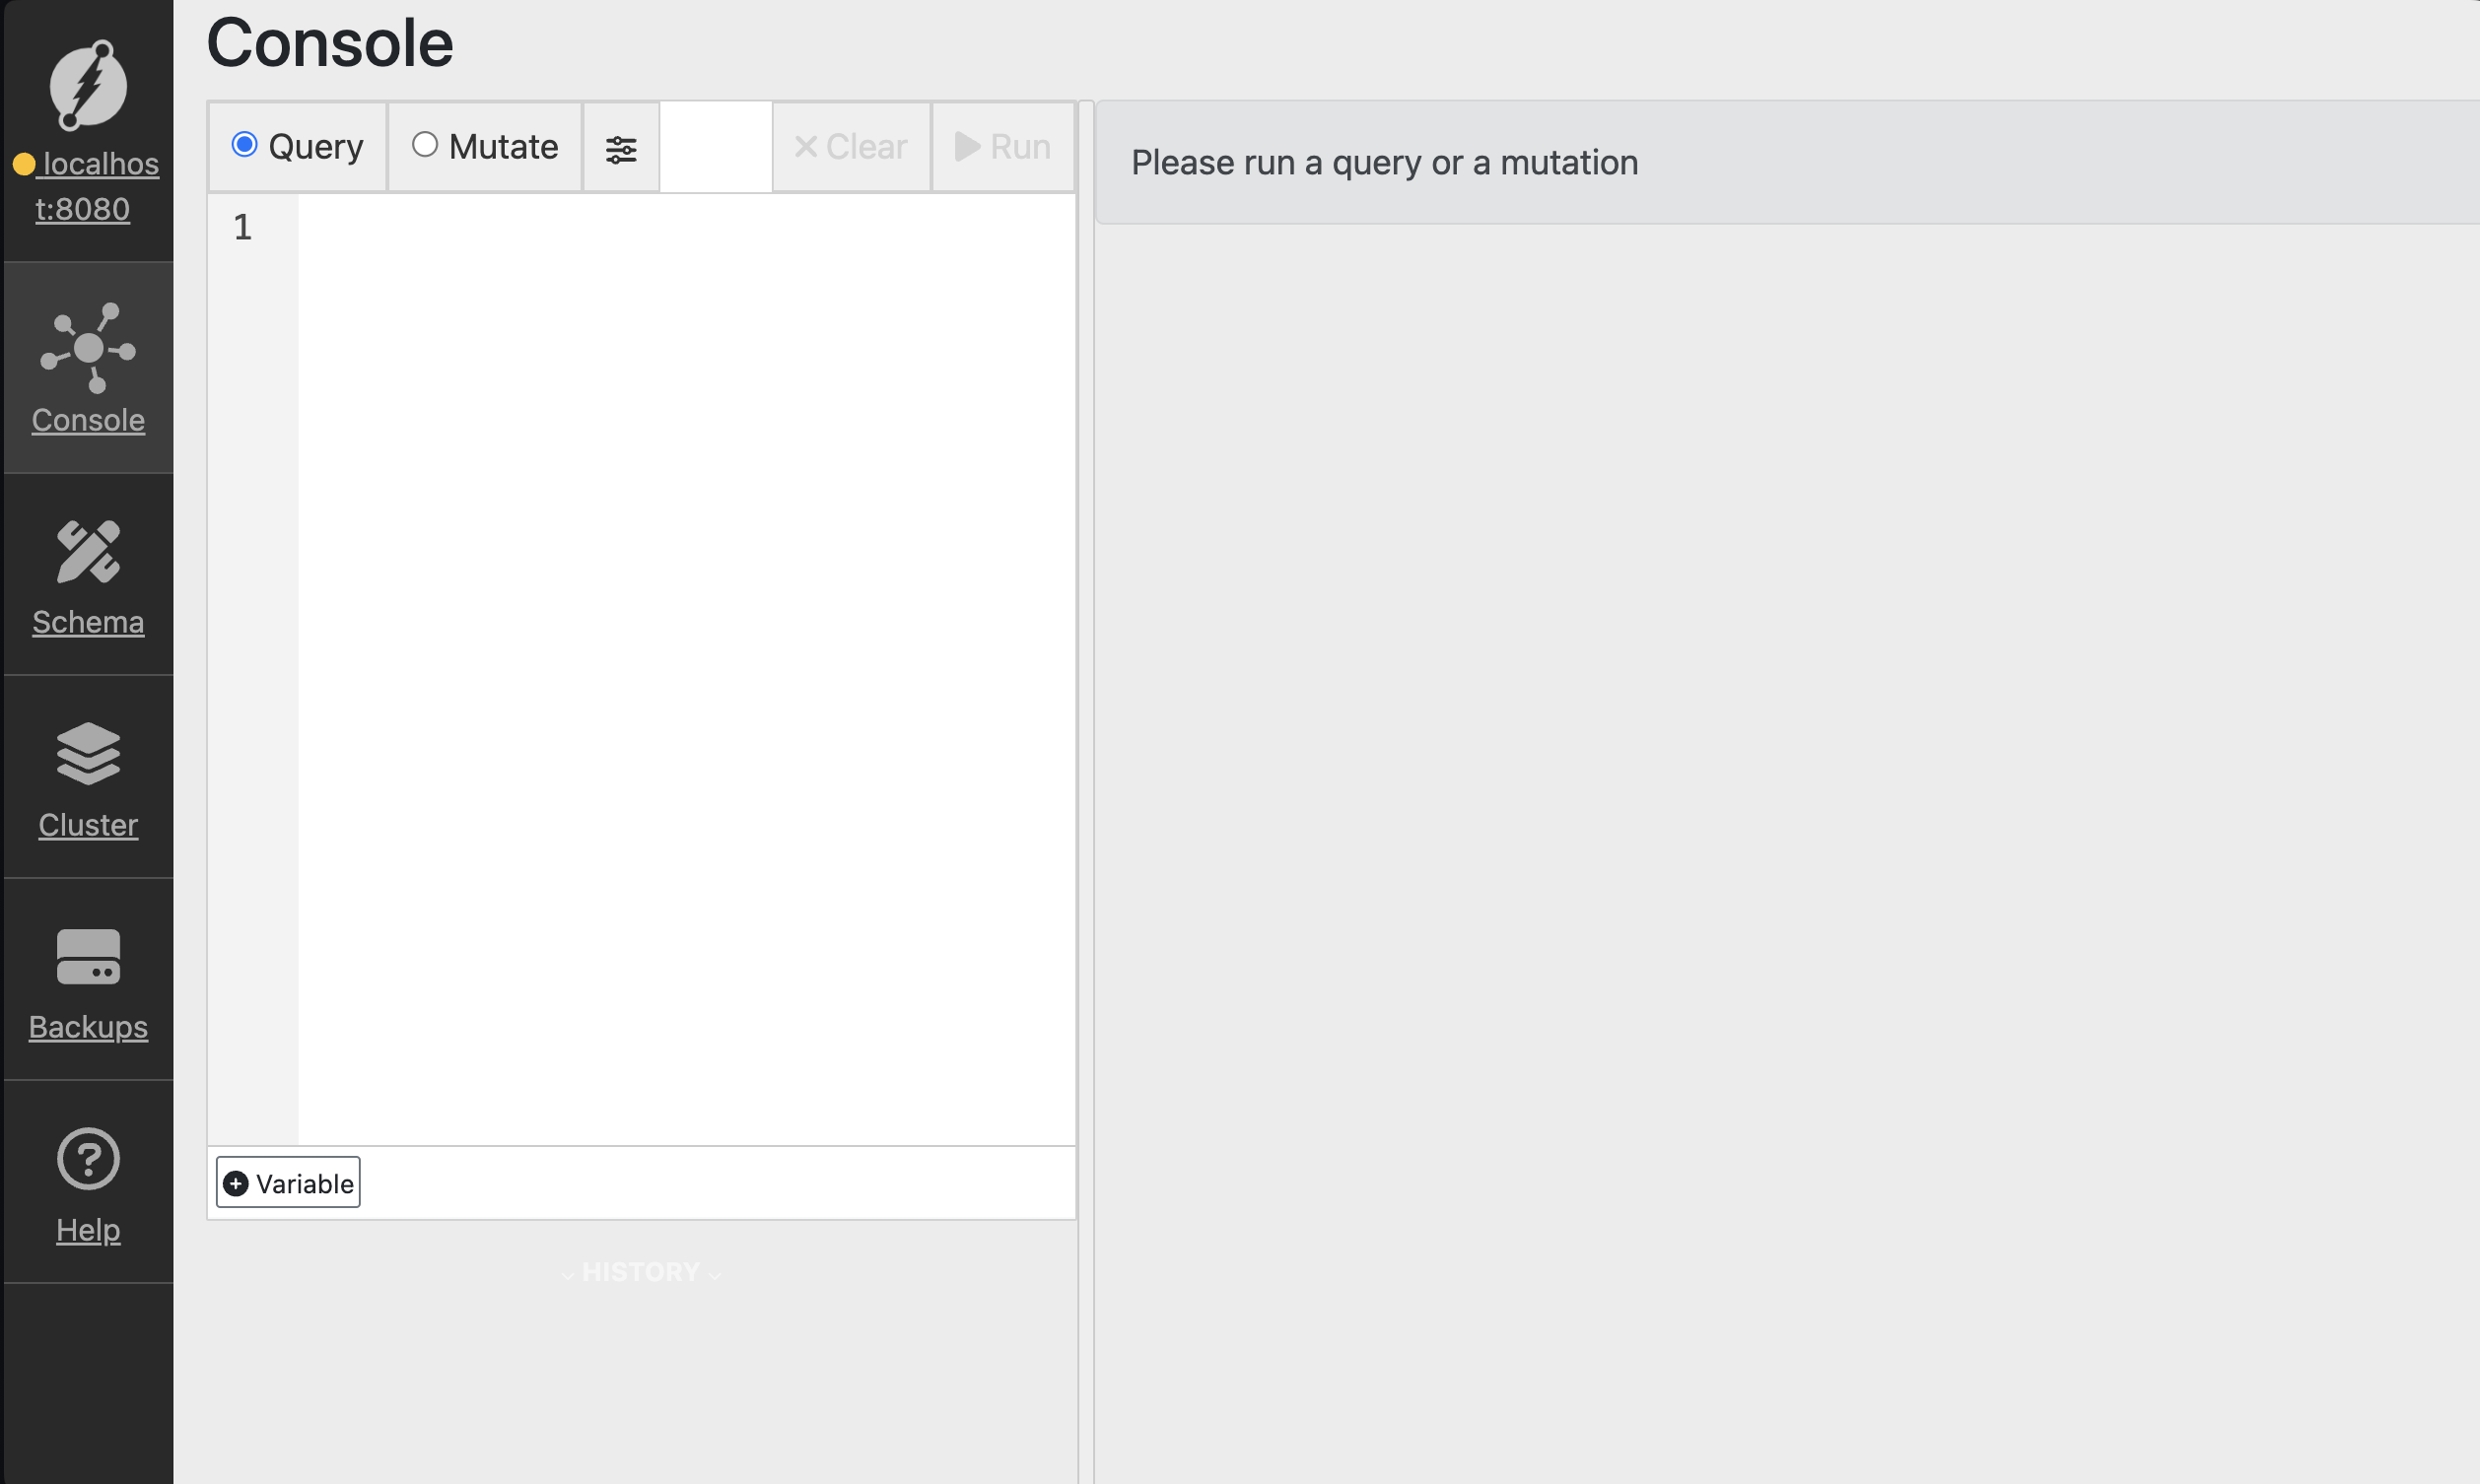Click the plus icon beside Variable
This screenshot has width=2480, height=1484.
(x=236, y=1183)
